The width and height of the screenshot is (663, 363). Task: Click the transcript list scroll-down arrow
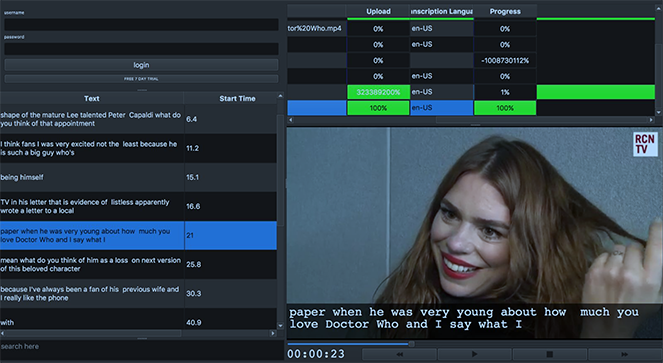tap(280, 326)
